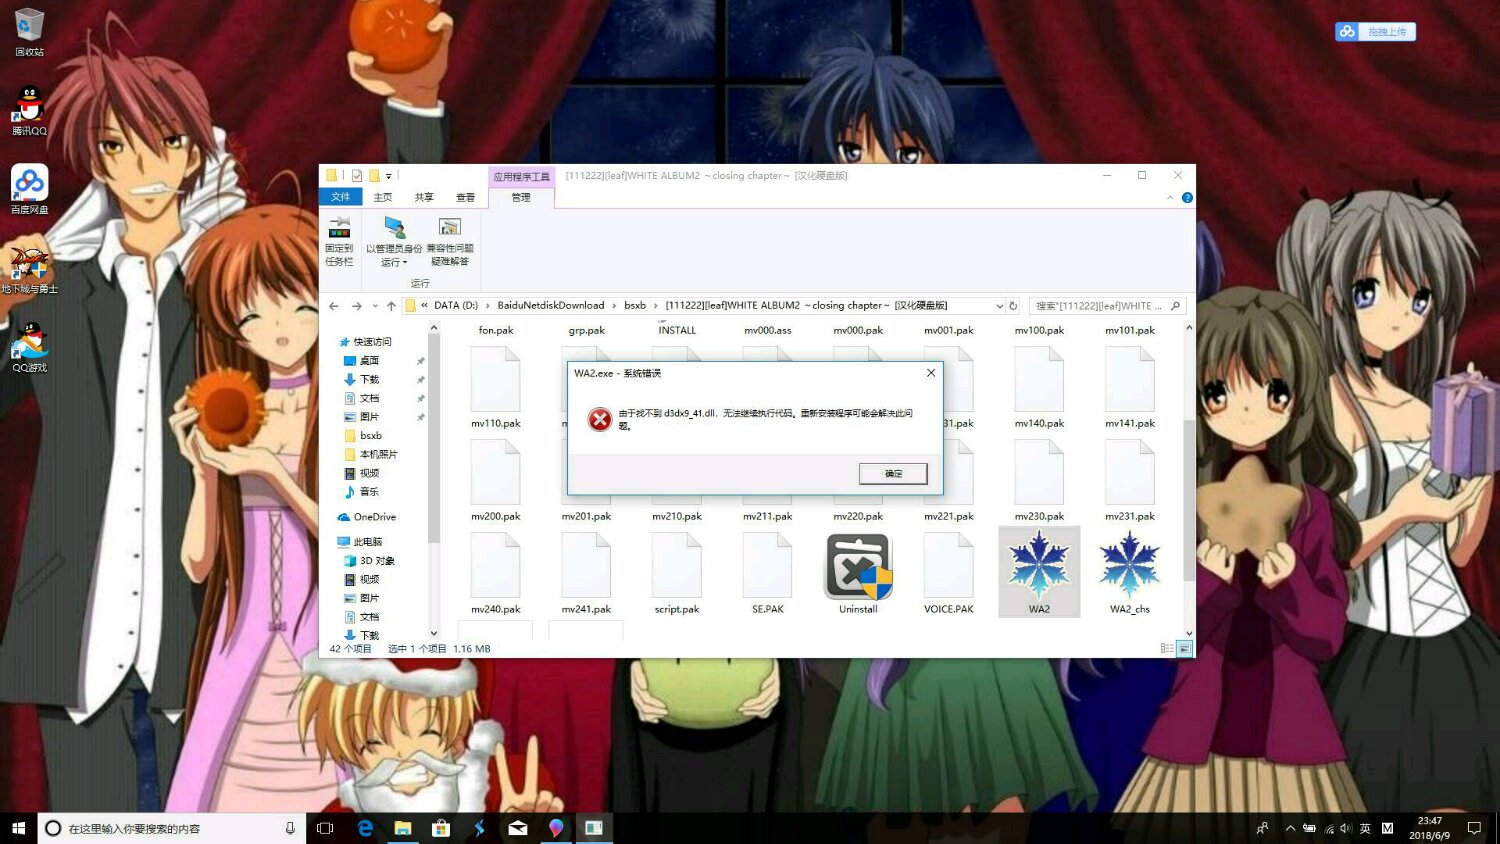Select the VOICE.PAK file
The height and width of the screenshot is (844, 1500).
pos(949,573)
